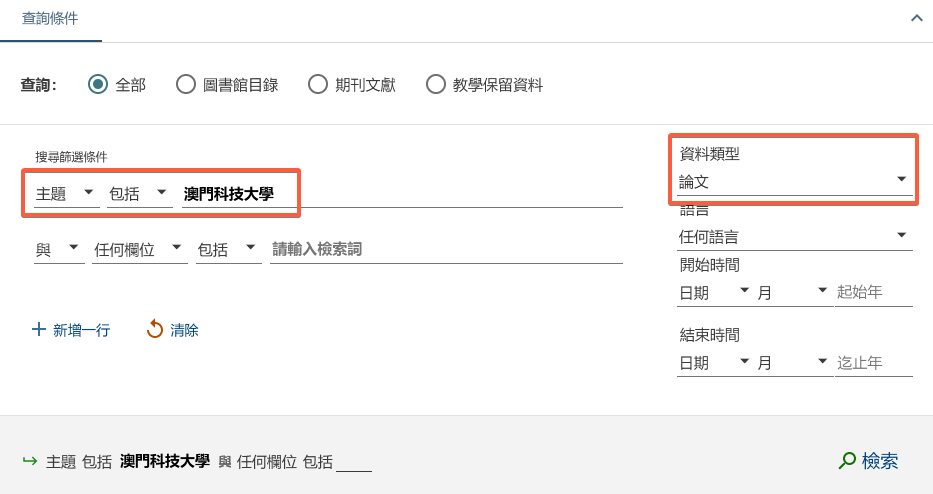Expand the 任何語言 language dropdown

pyautogui.click(x=793, y=237)
